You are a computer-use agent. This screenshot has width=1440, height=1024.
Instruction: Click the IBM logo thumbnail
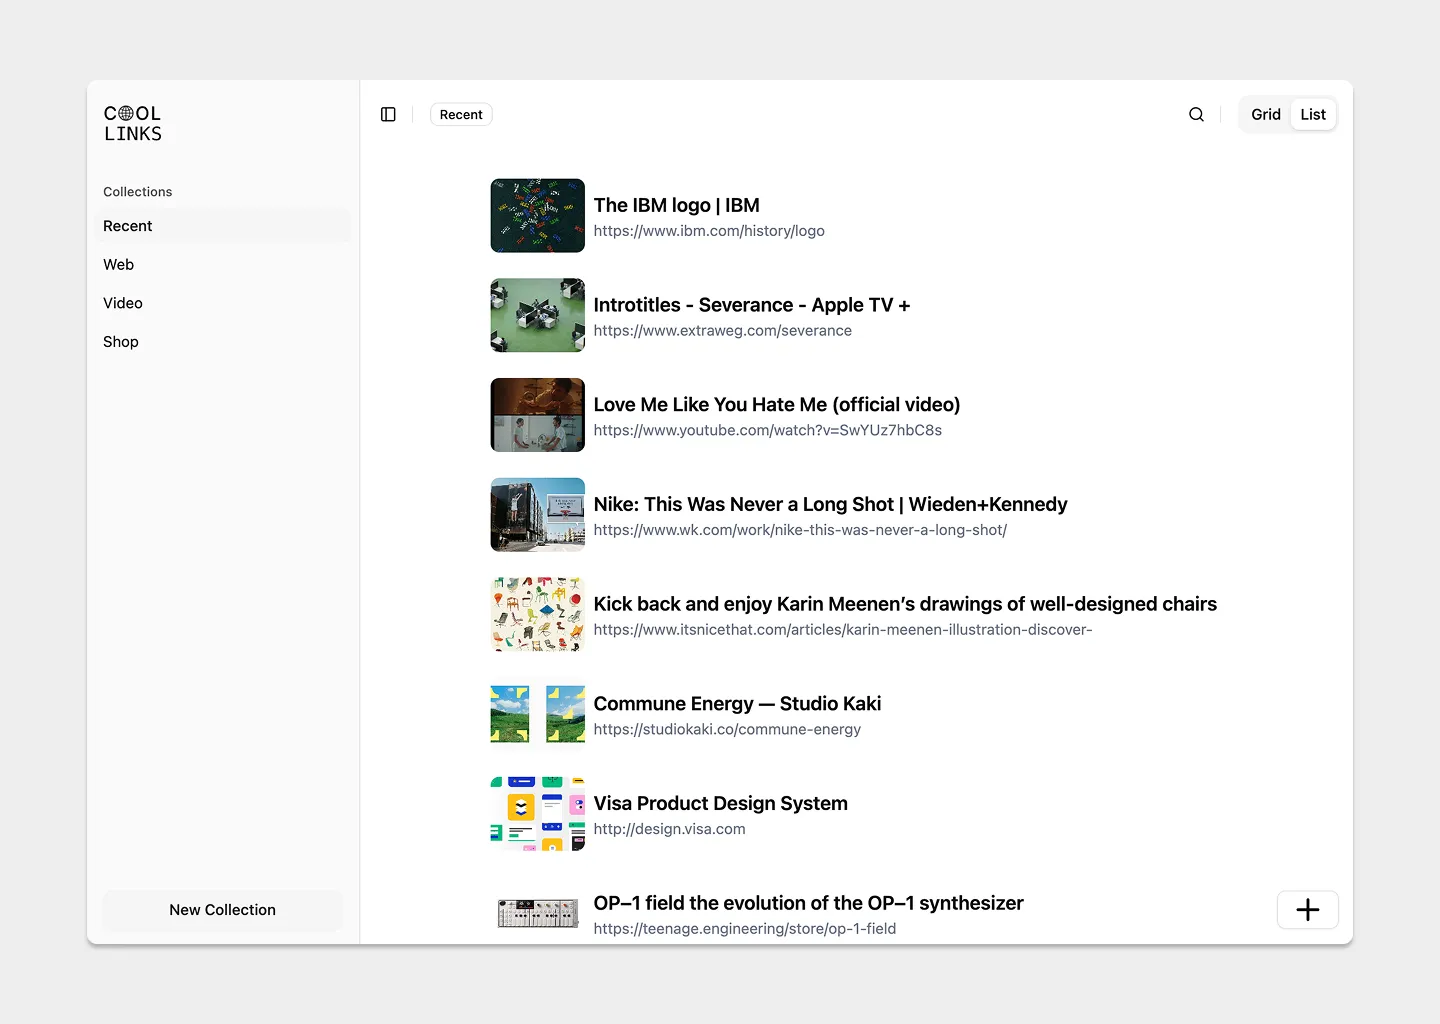coord(538,216)
